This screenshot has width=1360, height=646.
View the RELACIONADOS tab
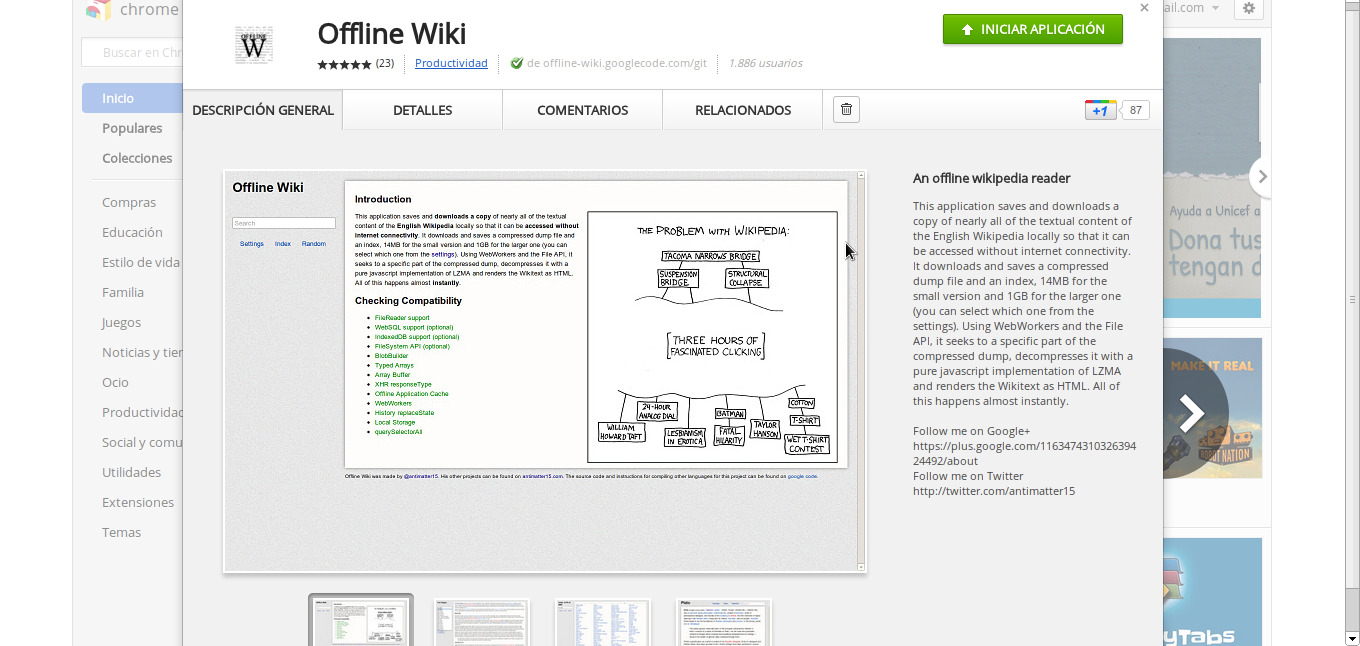click(742, 110)
